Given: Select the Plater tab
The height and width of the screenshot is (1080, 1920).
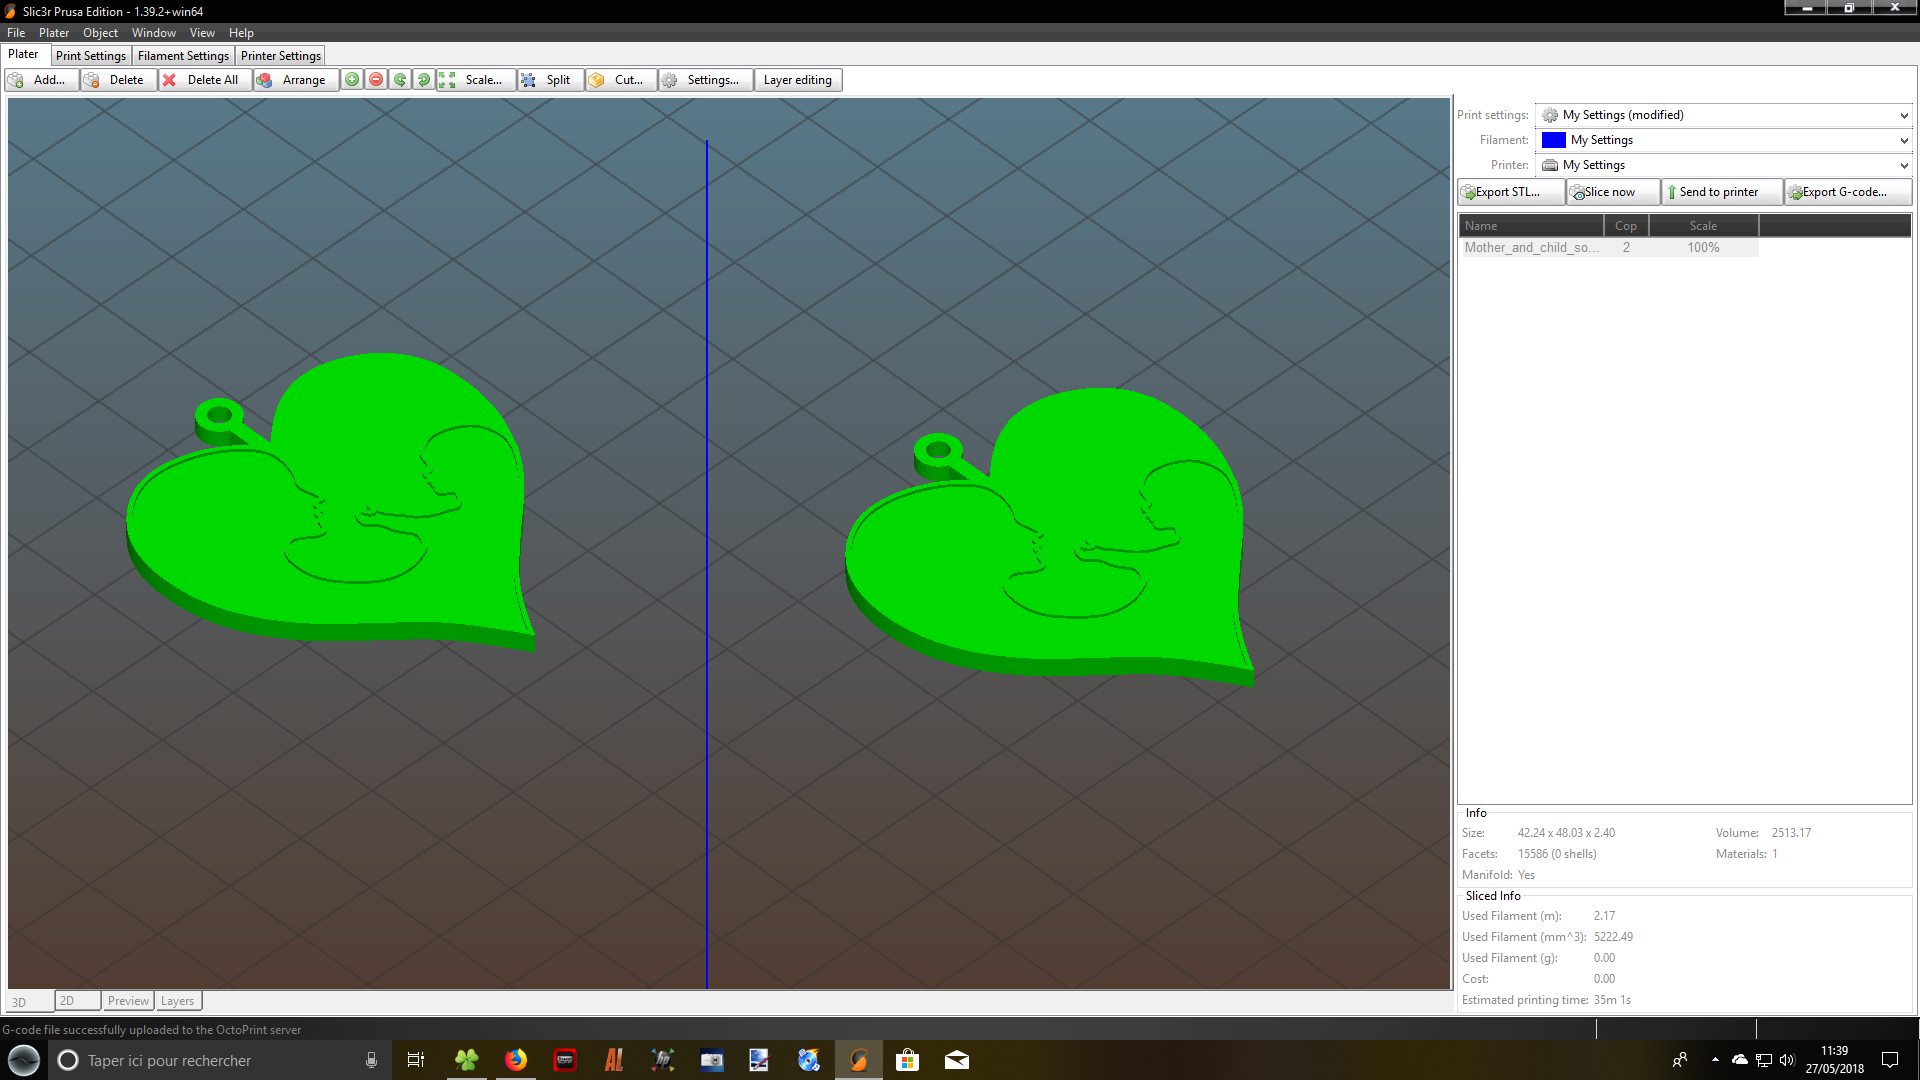Looking at the screenshot, I should coord(23,55).
